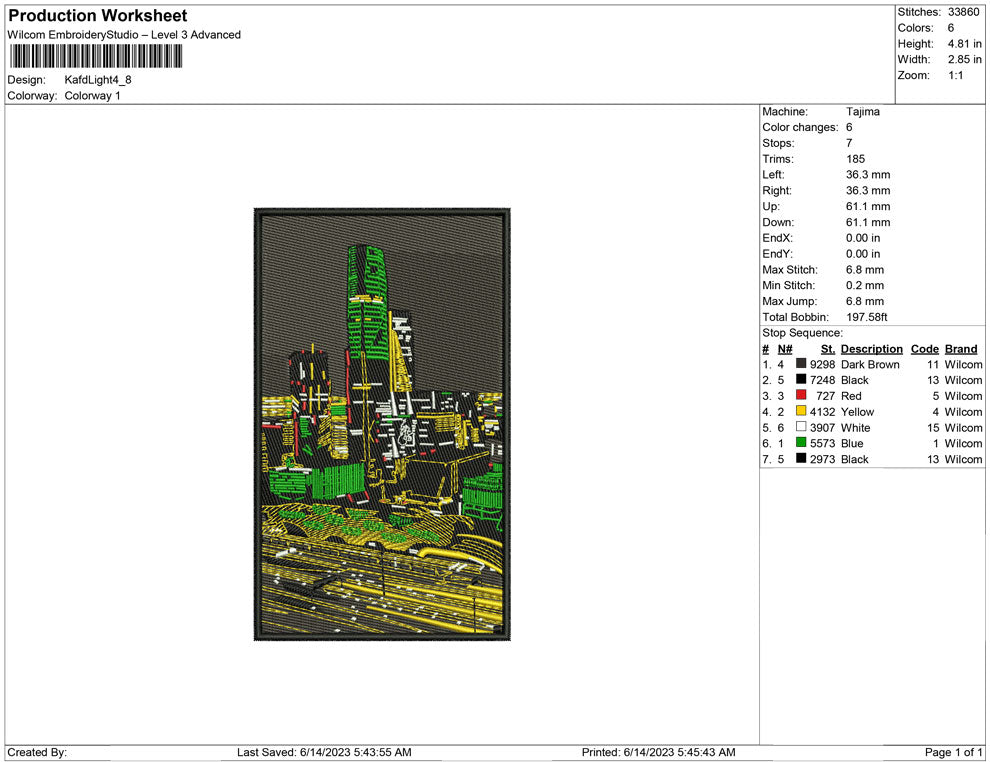Click the Width value '2.85 in'
The height and width of the screenshot is (762, 990).
(964, 59)
